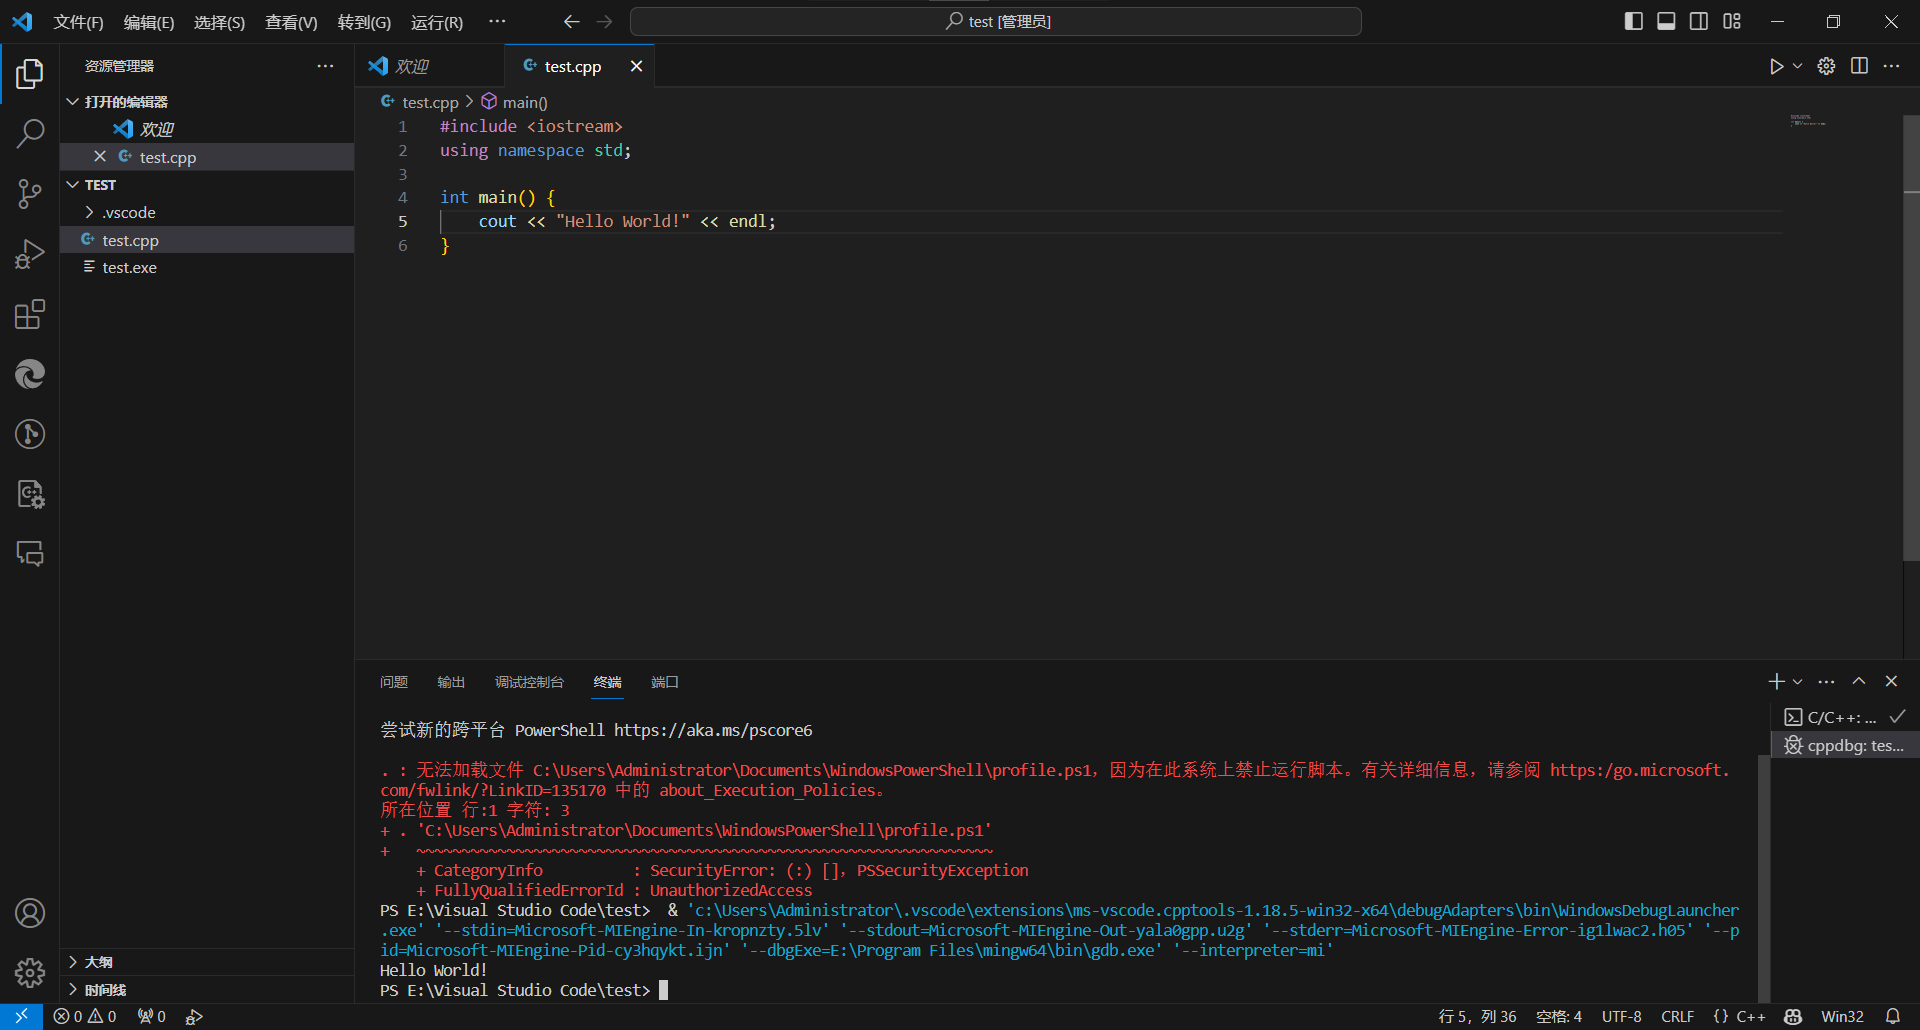Click the Run C/C++ file play button
Viewport: 1920px width, 1030px height.
(1776, 66)
